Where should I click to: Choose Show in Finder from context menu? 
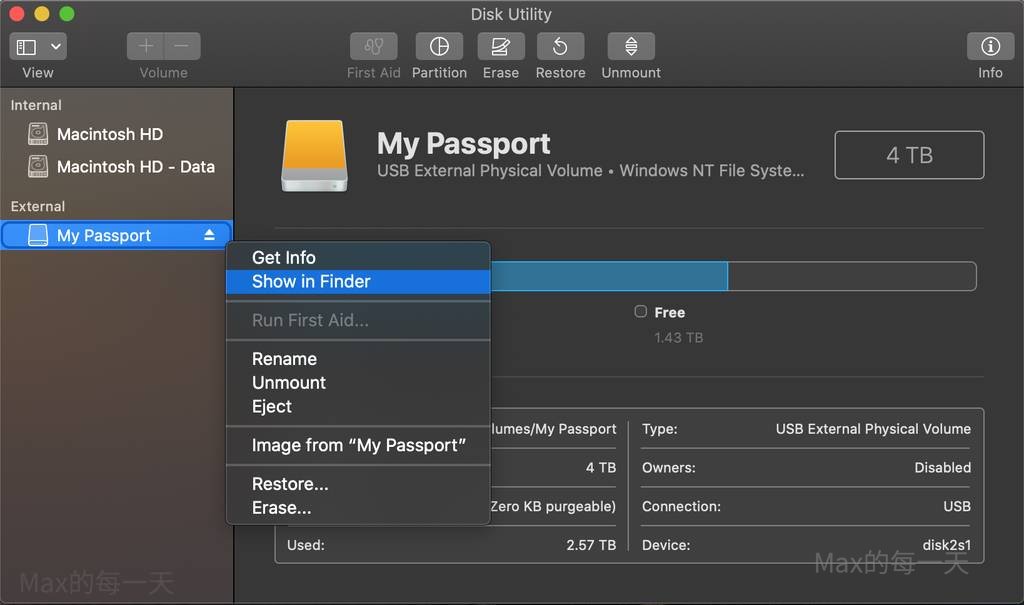[x=311, y=282]
